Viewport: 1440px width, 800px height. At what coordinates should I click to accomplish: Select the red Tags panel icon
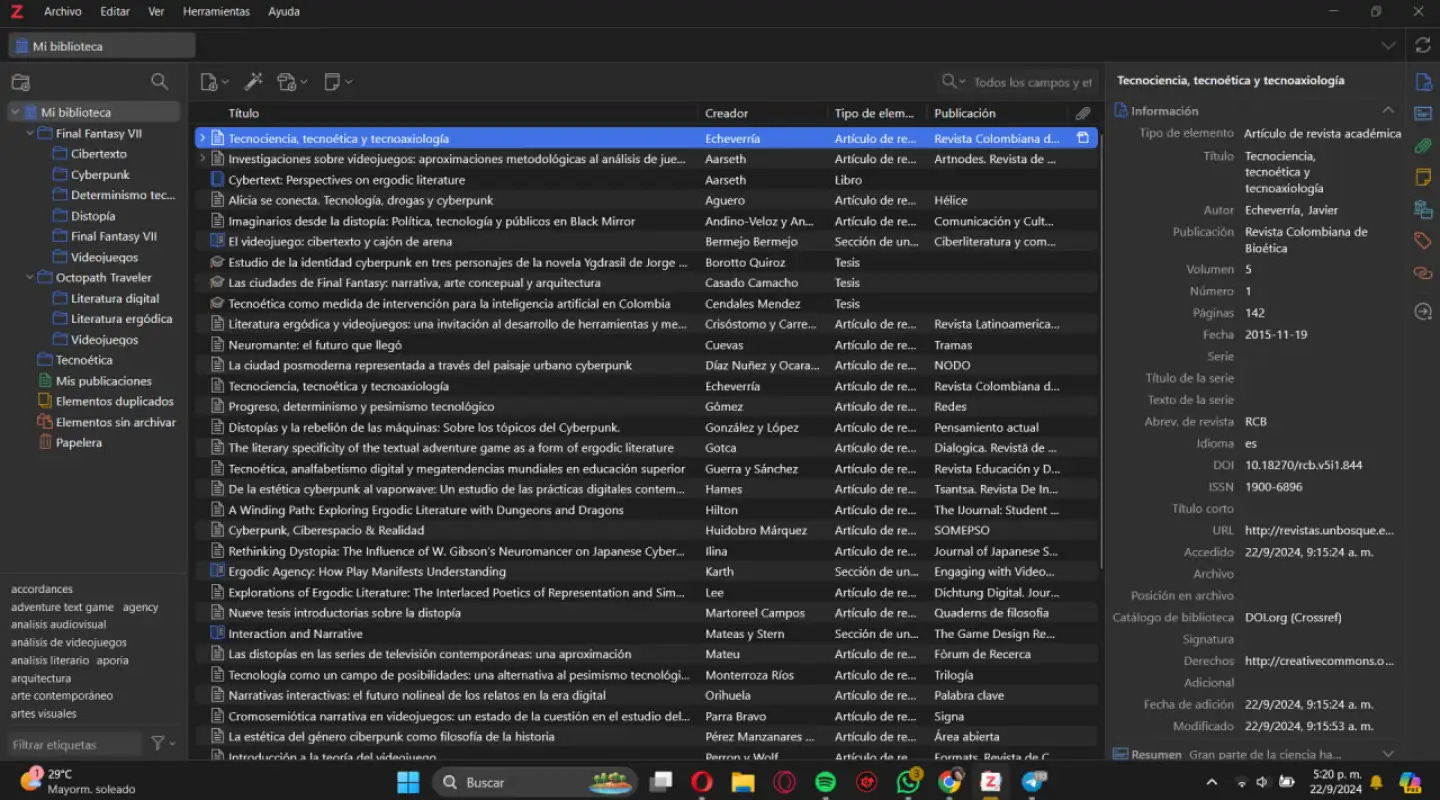(1423, 240)
